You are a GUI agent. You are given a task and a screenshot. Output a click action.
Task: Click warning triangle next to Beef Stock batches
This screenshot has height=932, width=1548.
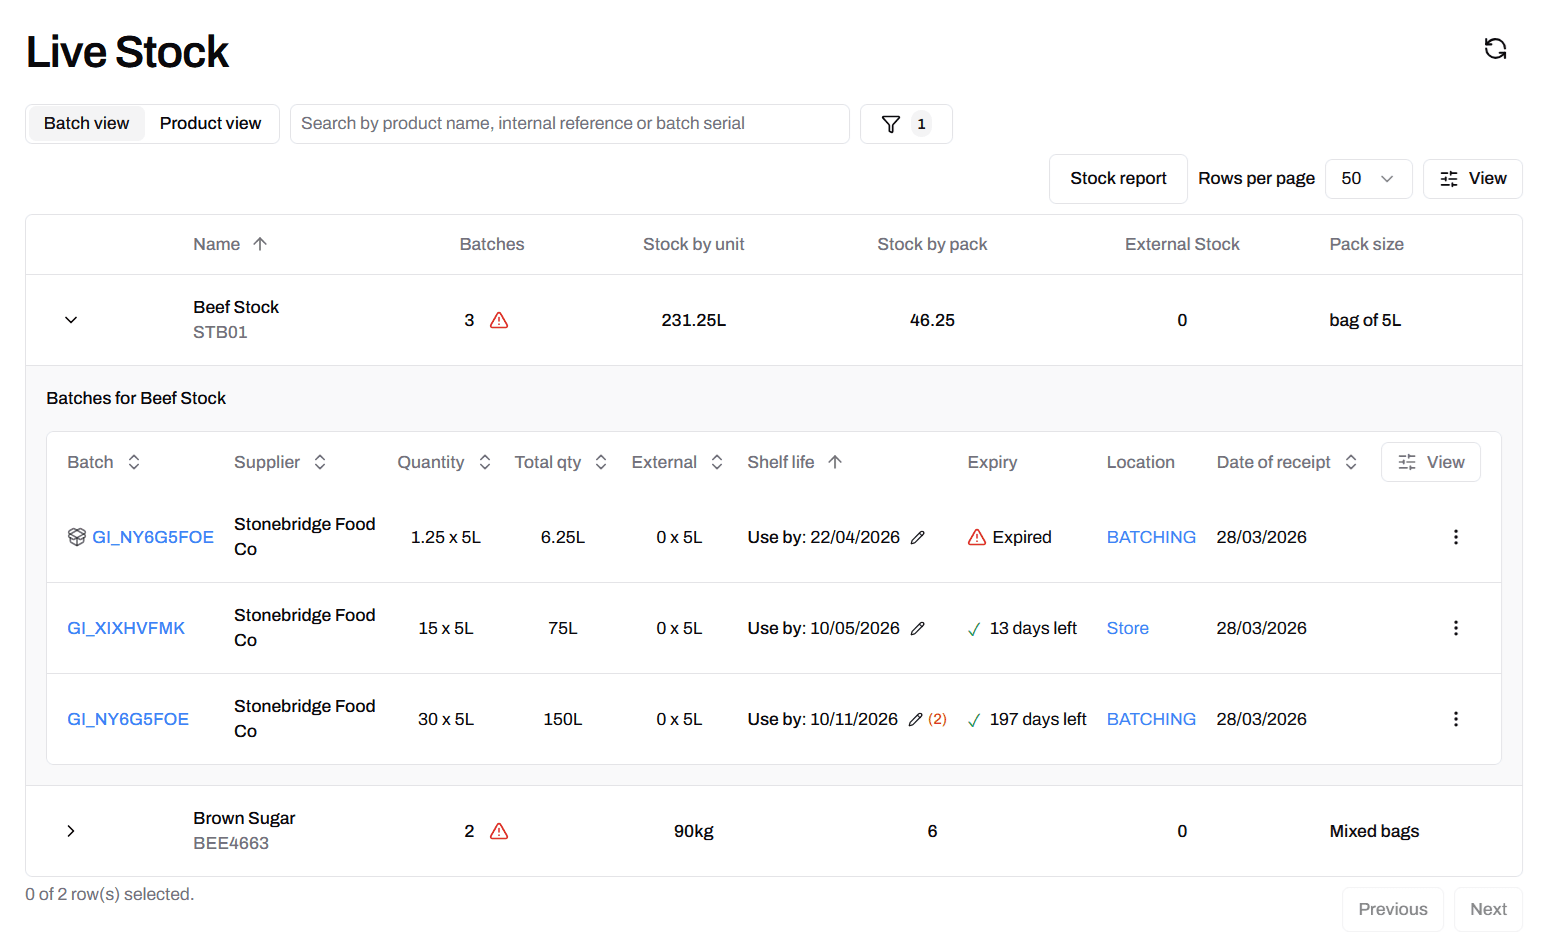point(499,321)
